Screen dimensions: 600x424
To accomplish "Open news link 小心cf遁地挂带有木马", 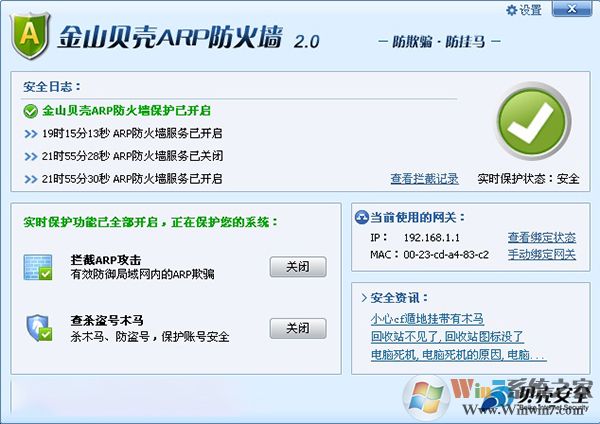I will 427,319.
